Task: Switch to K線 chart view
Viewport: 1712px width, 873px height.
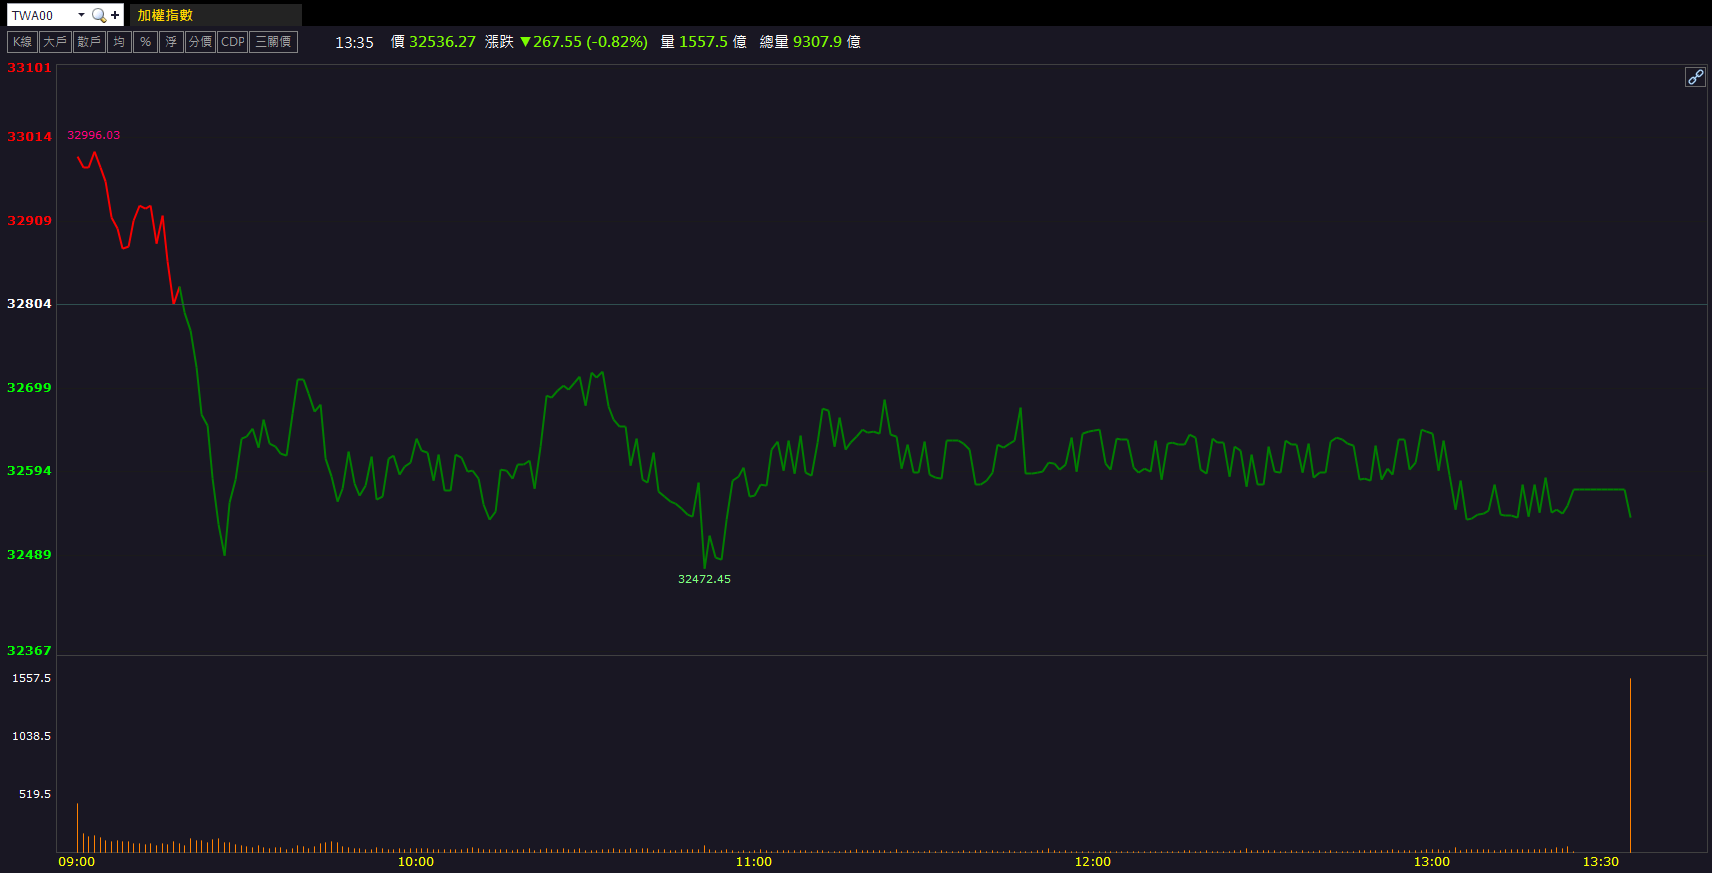Action: [x=22, y=42]
